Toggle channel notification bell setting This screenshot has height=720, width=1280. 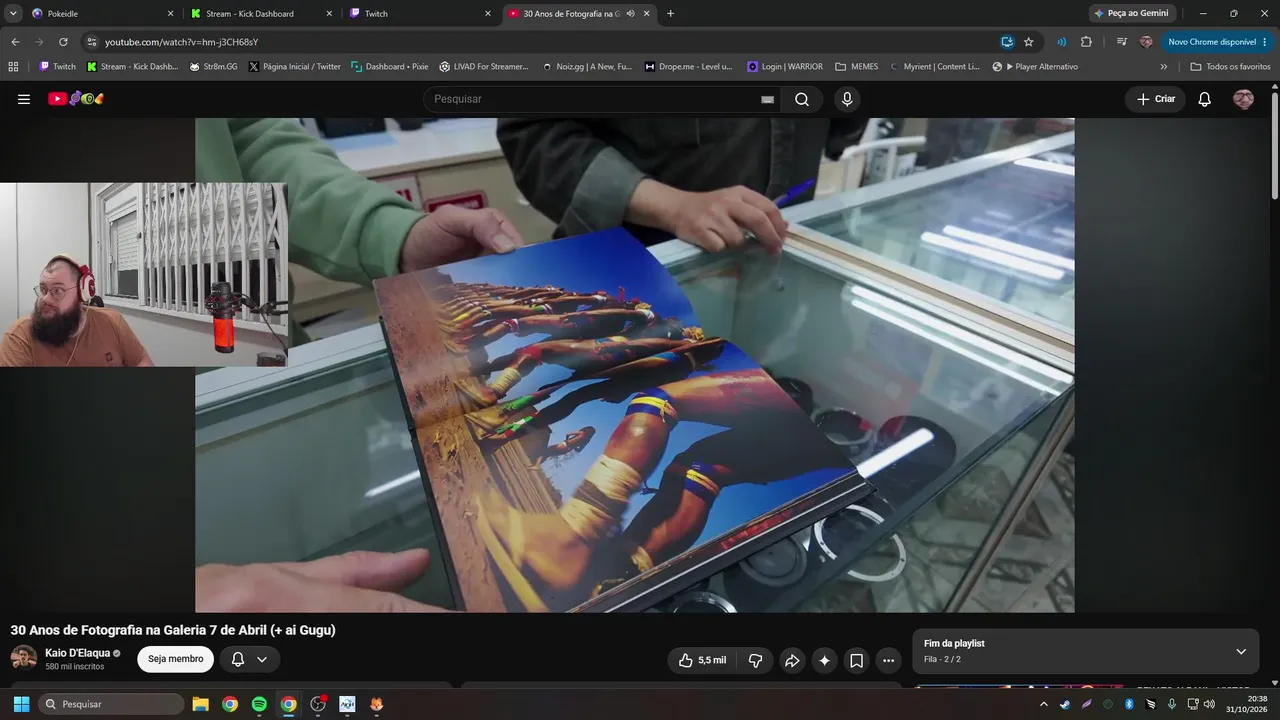pos(249,659)
